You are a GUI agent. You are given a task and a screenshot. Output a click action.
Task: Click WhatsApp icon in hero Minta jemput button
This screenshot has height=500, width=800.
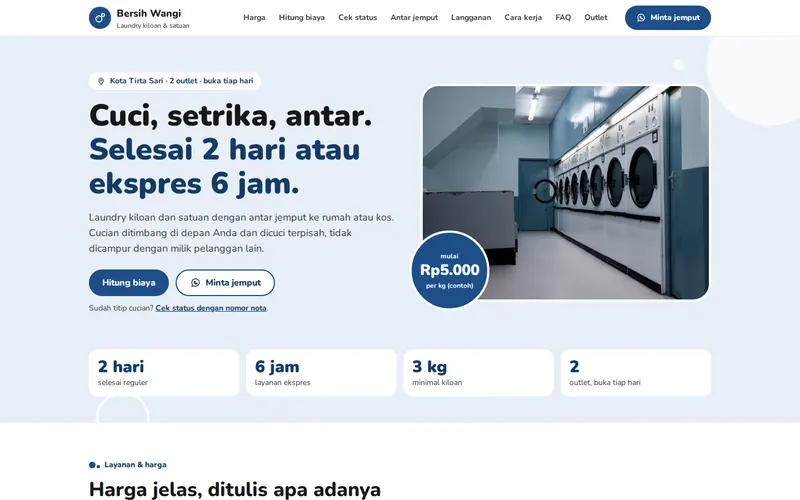(195, 283)
